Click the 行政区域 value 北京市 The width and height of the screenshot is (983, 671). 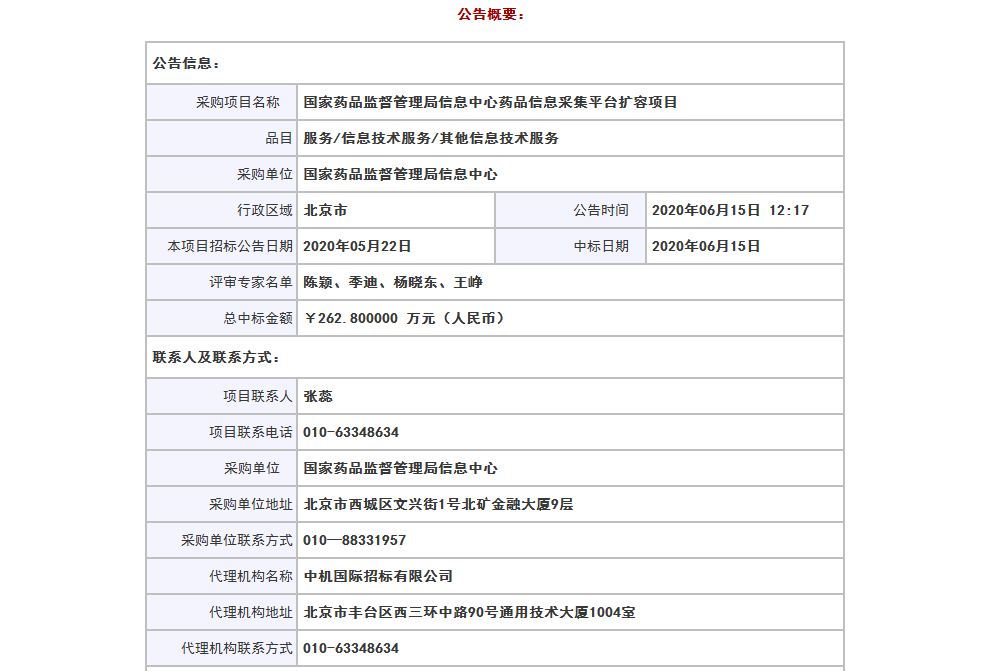pyautogui.click(x=325, y=210)
